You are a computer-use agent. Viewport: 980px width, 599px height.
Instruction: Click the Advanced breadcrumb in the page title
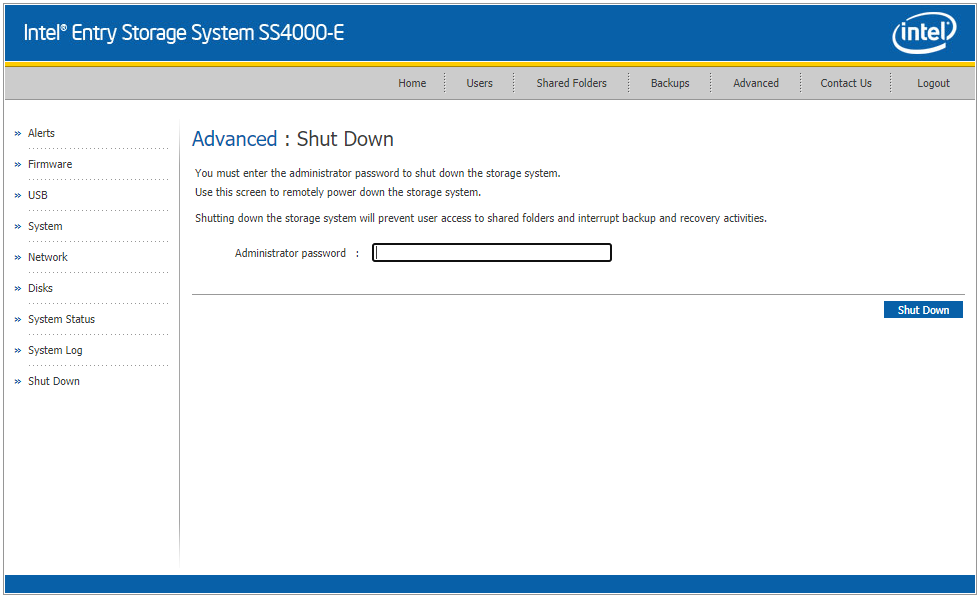[234, 139]
